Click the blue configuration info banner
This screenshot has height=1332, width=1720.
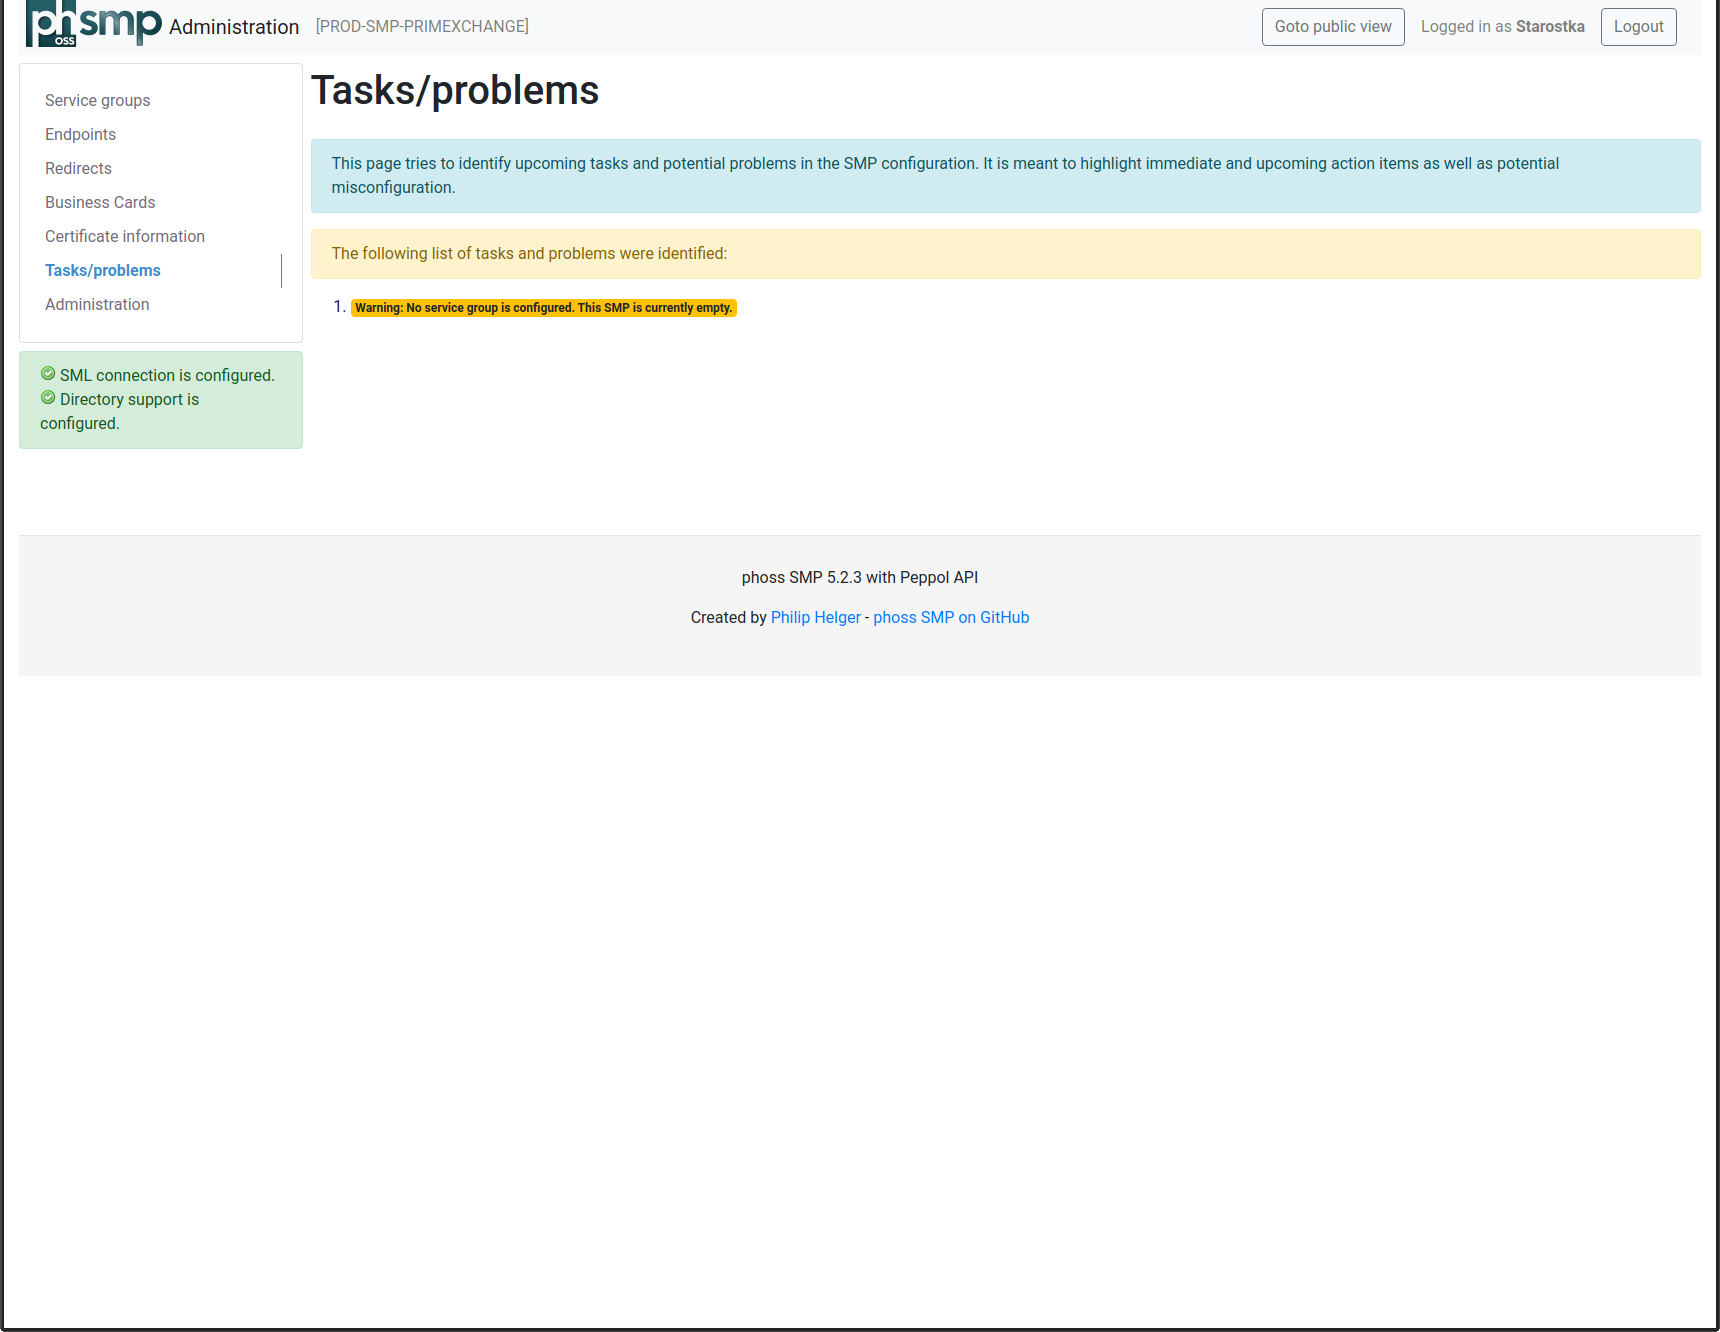click(1006, 176)
